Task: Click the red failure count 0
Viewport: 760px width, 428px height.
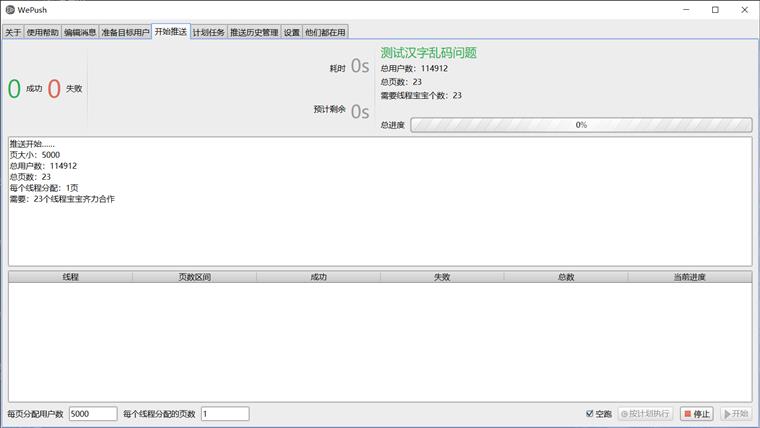Action: 54,89
